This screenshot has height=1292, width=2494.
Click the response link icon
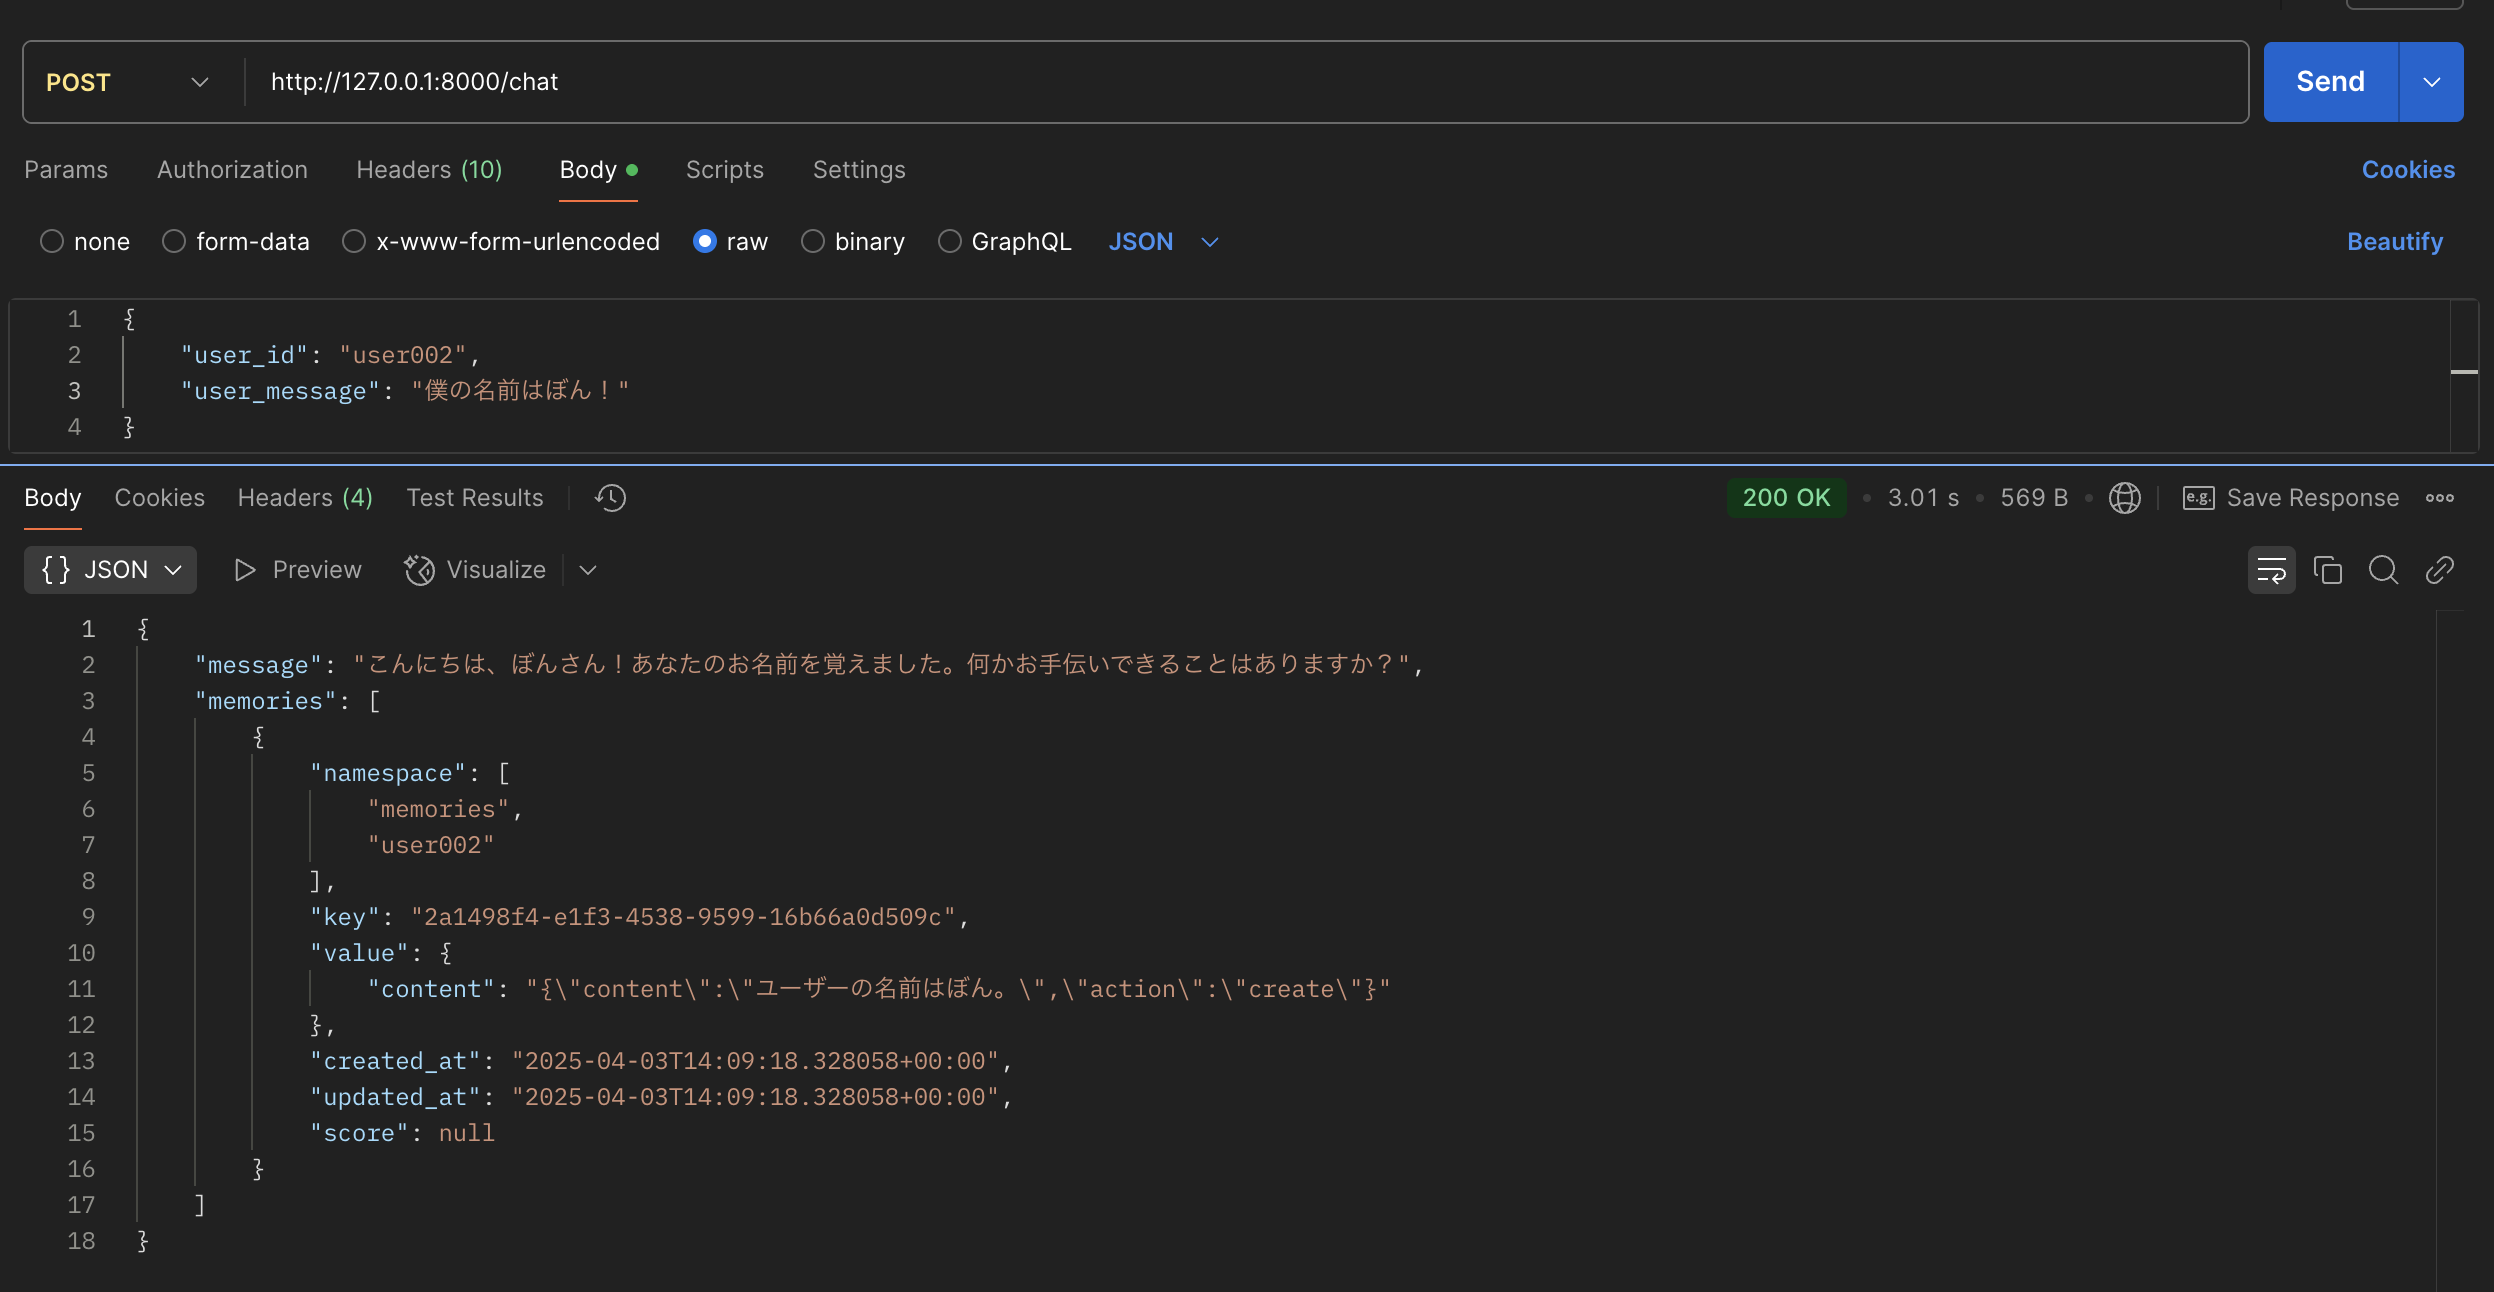coord(2439,570)
